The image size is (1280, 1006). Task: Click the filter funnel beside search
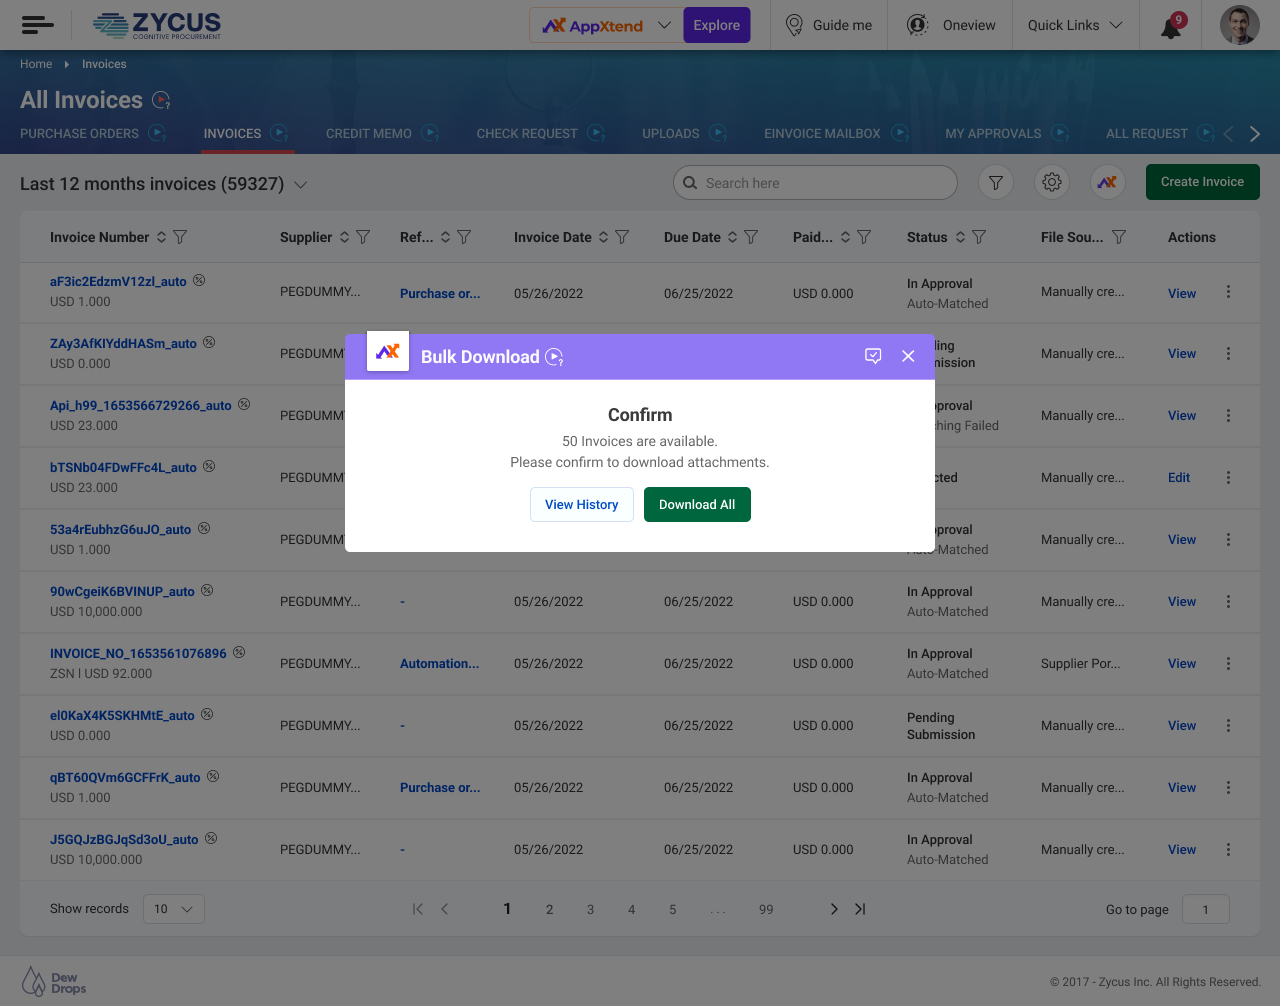coord(996,183)
